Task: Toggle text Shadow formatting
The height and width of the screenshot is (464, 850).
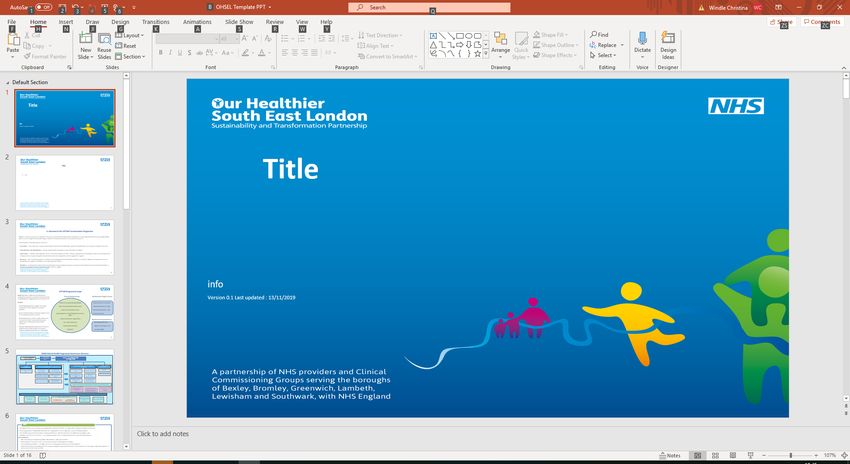Action: tap(189, 53)
